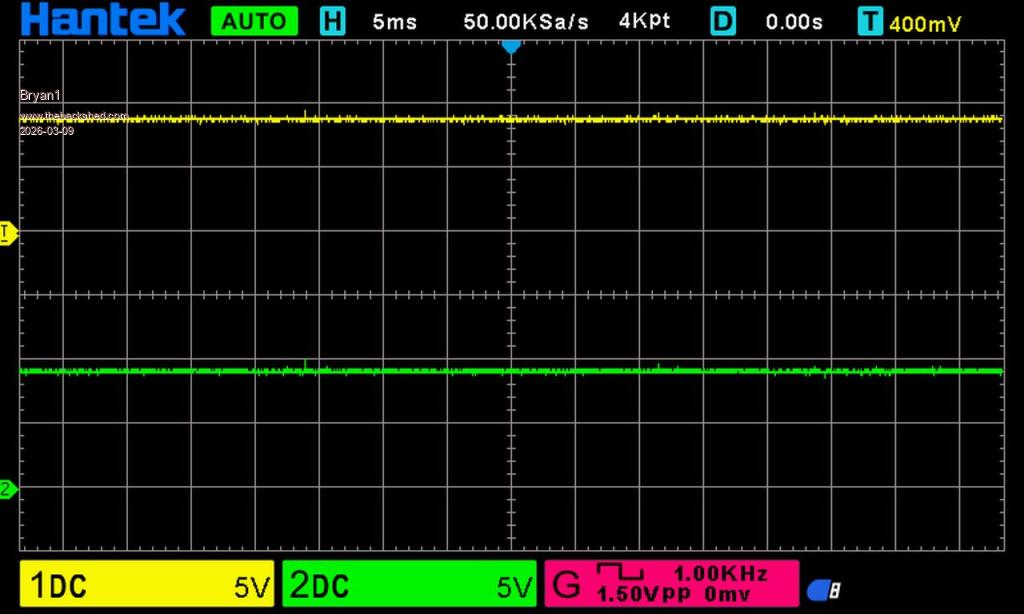Click the blue H horizontal timebase icon
Screen dimensions: 1024x614
click(332, 21)
